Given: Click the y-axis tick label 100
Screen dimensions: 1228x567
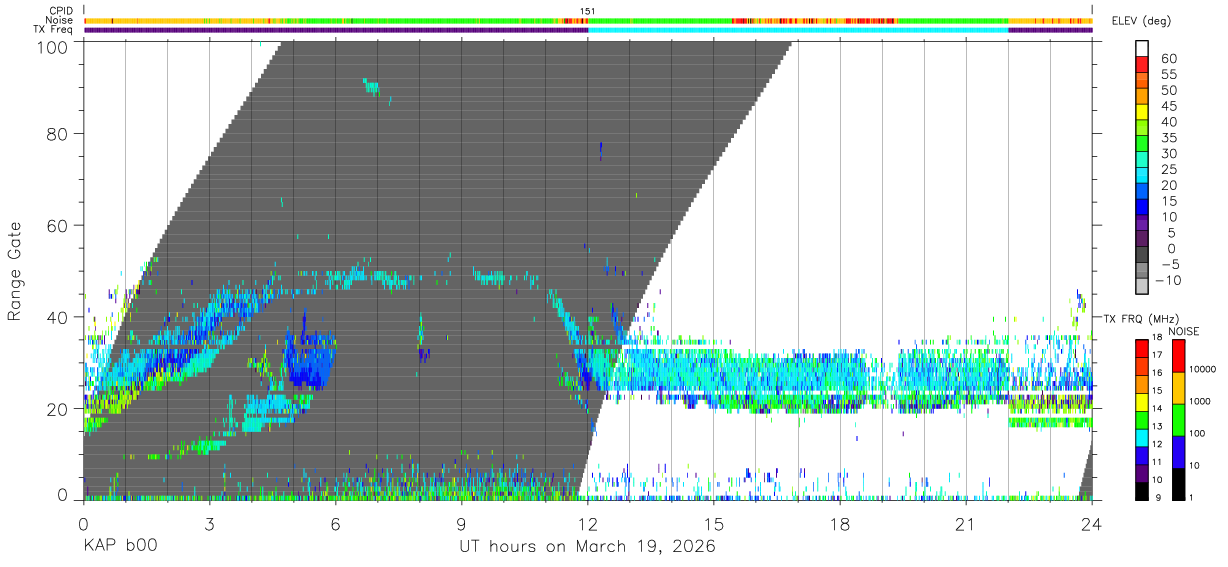Looking at the screenshot, I should (54, 46).
